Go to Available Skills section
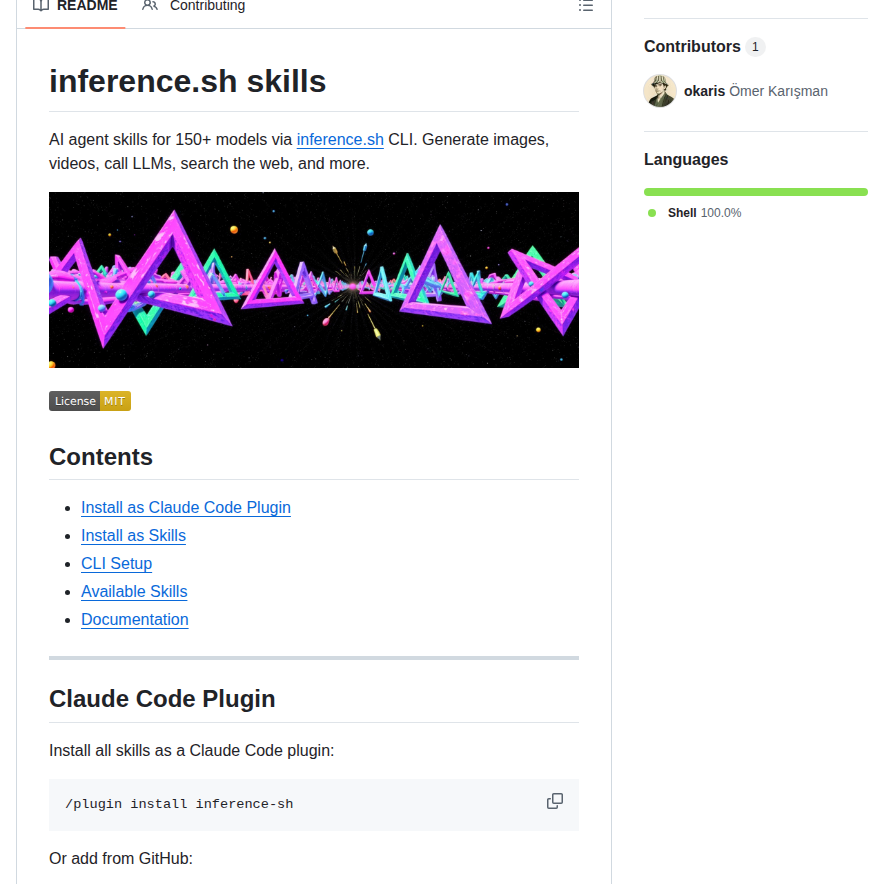 coord(134,592)
